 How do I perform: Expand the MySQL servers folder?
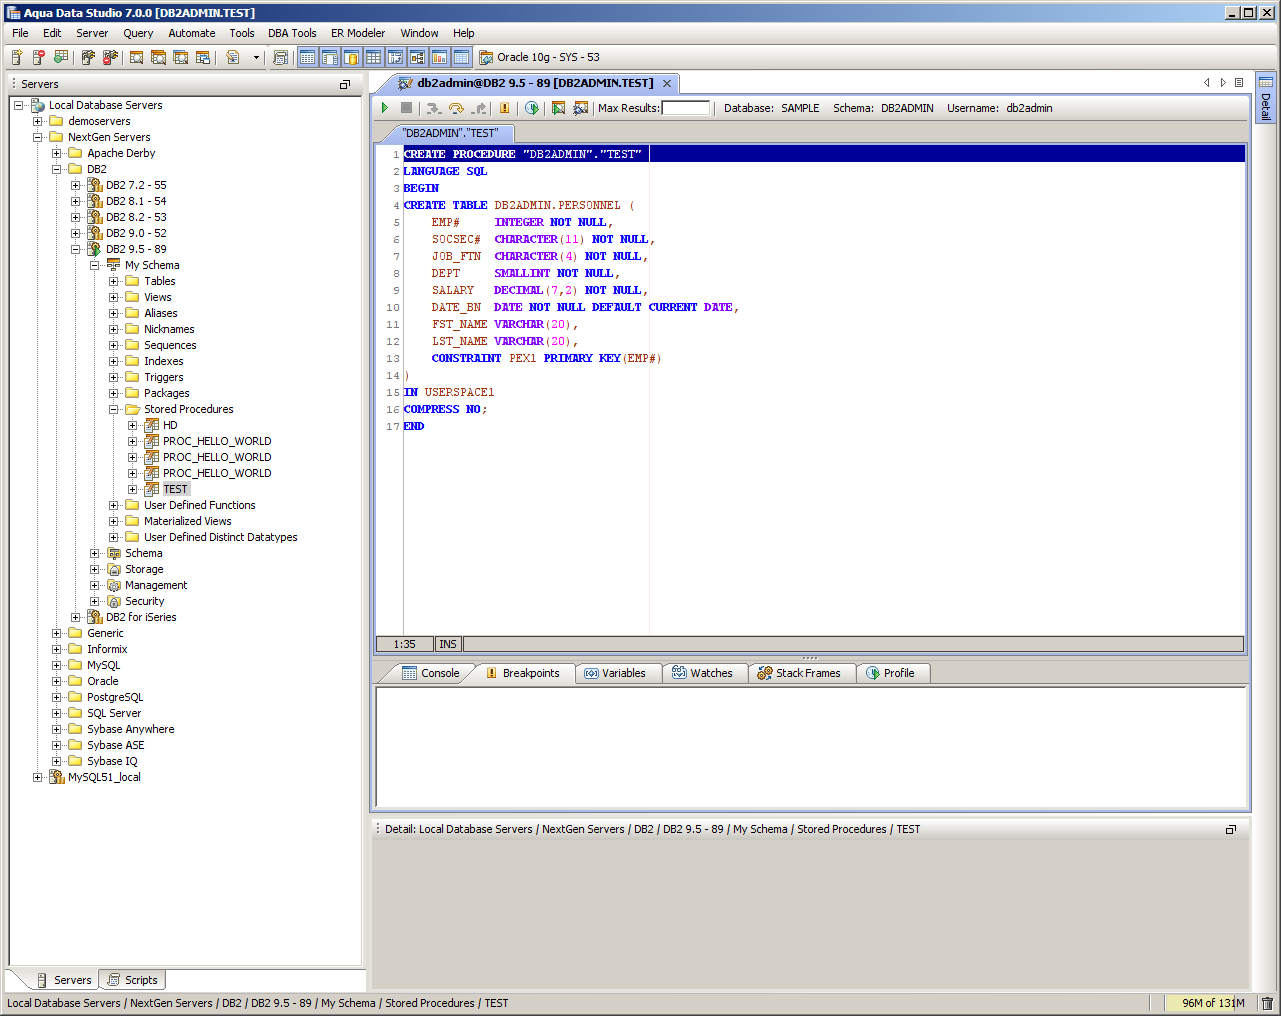(57, 665)
